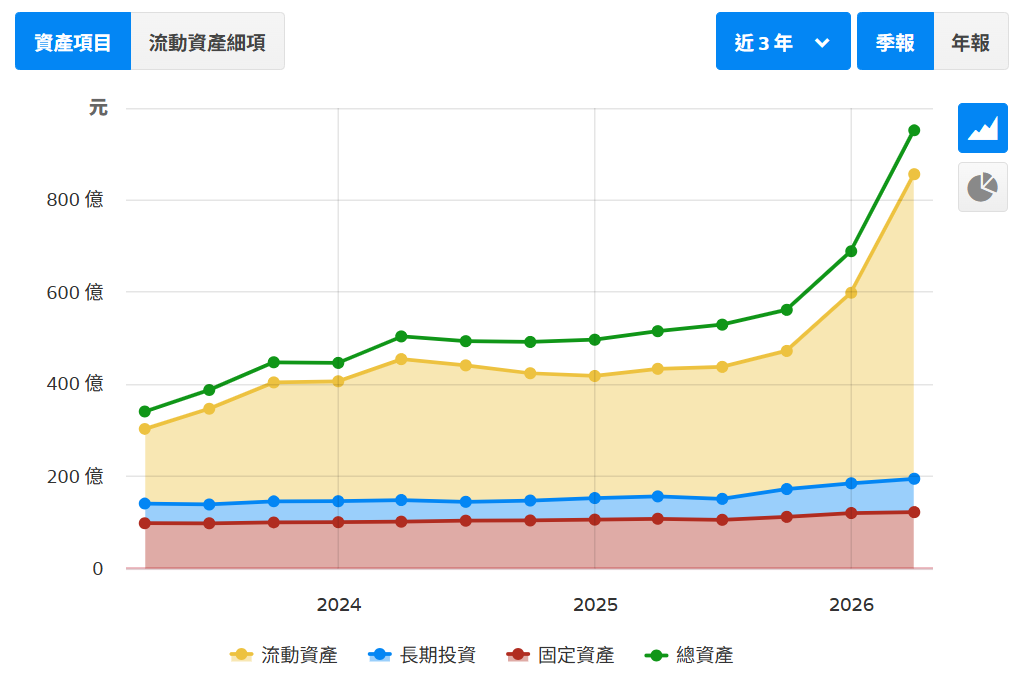Select the 2026 green 總資產 point
1018x682 pixels.
point(850,251)
